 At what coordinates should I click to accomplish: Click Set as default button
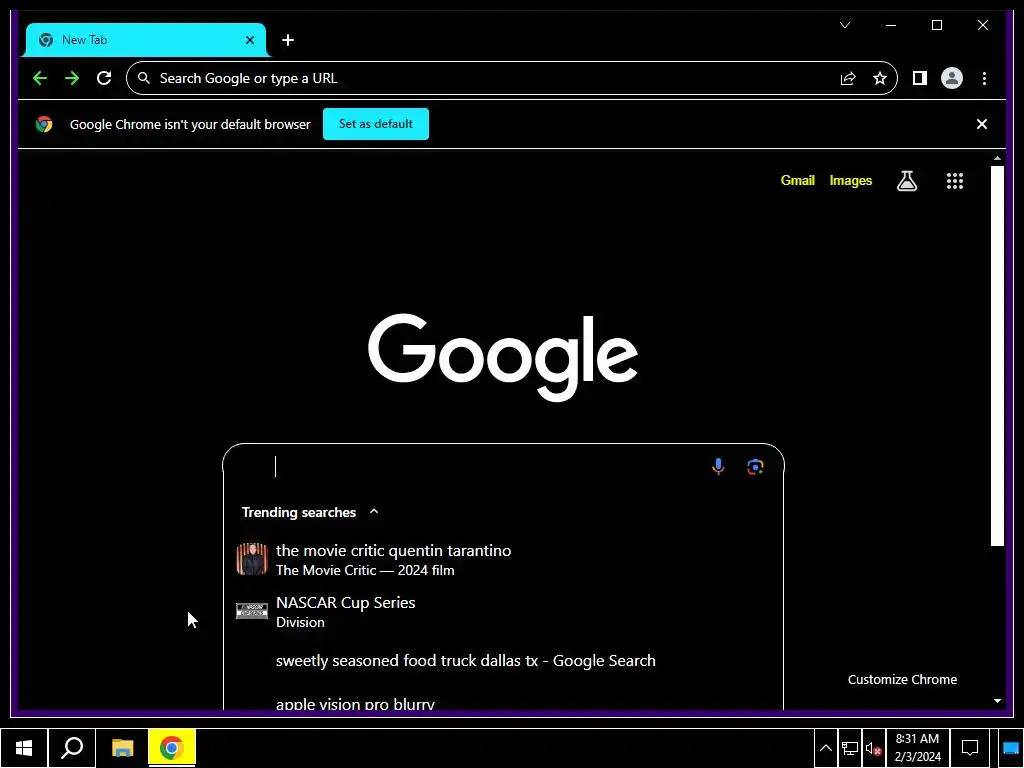(x=376, y=124)
